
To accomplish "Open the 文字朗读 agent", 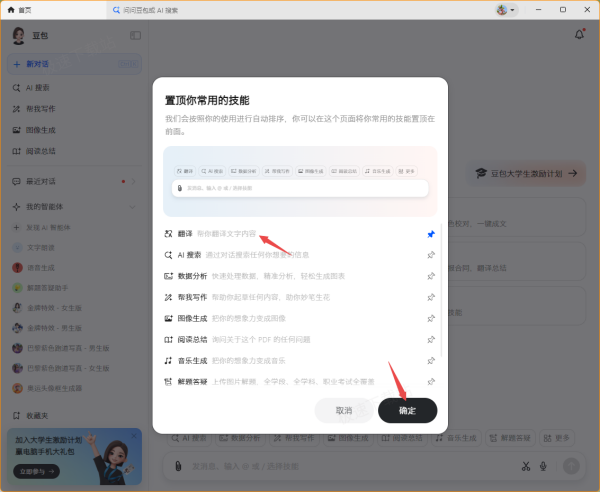I will click(74, 248).
